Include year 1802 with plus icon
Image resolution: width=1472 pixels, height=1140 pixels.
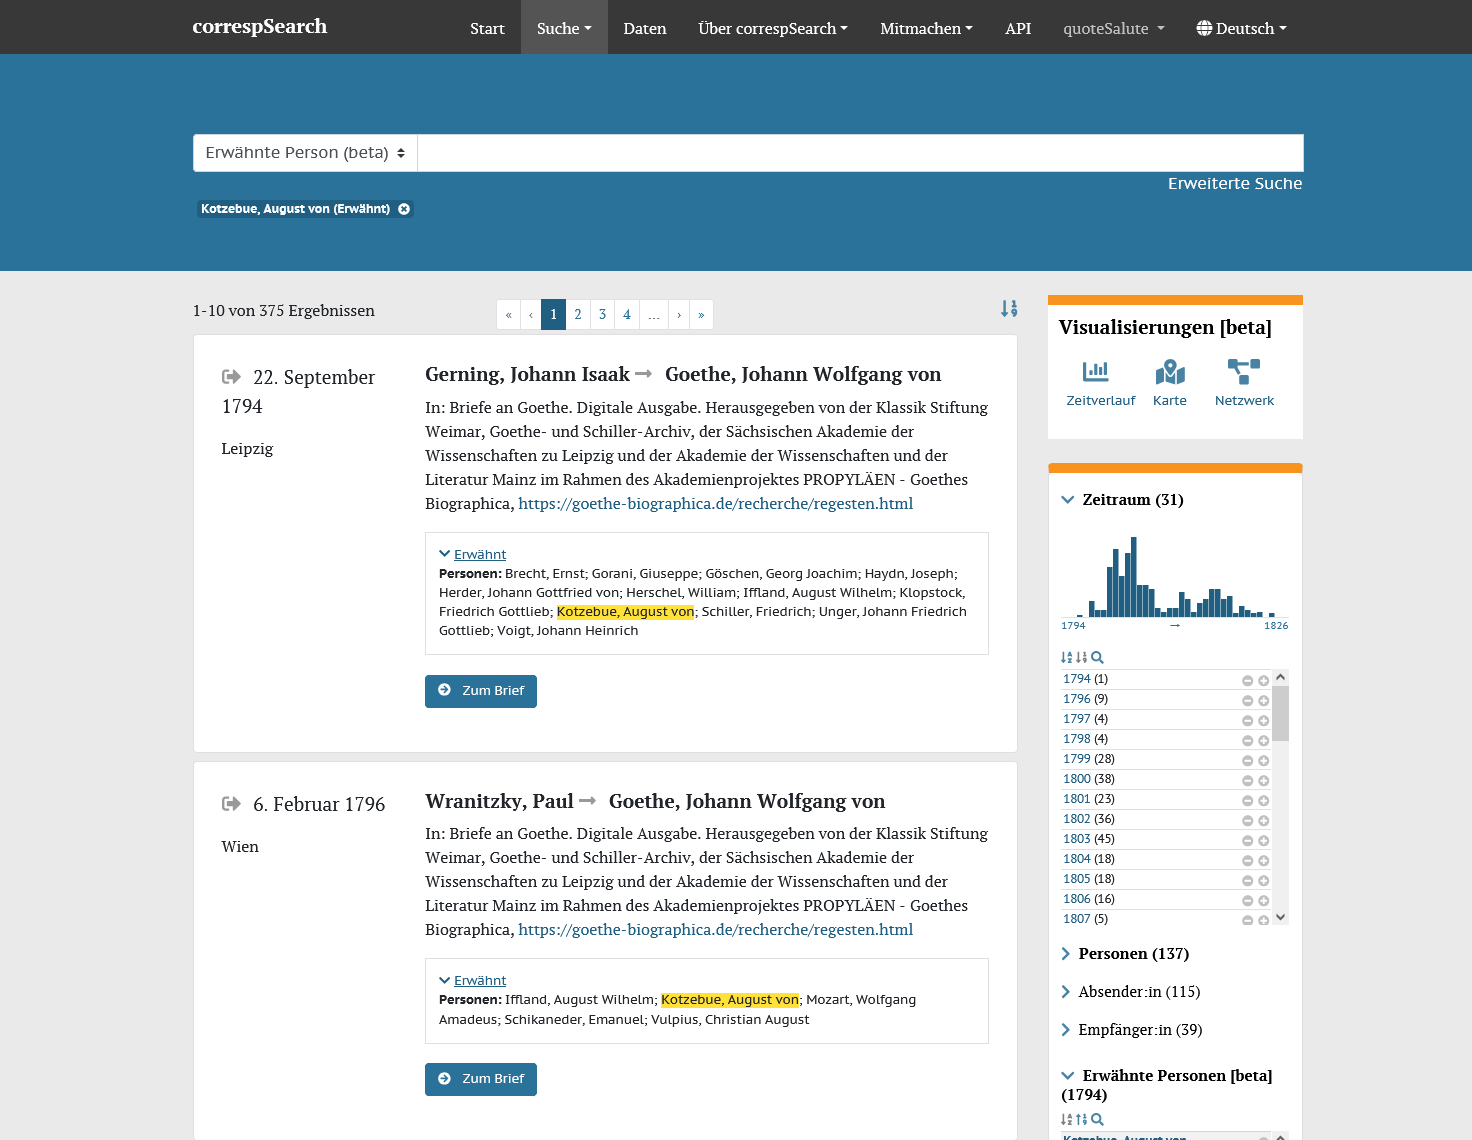coord(1263,820)
